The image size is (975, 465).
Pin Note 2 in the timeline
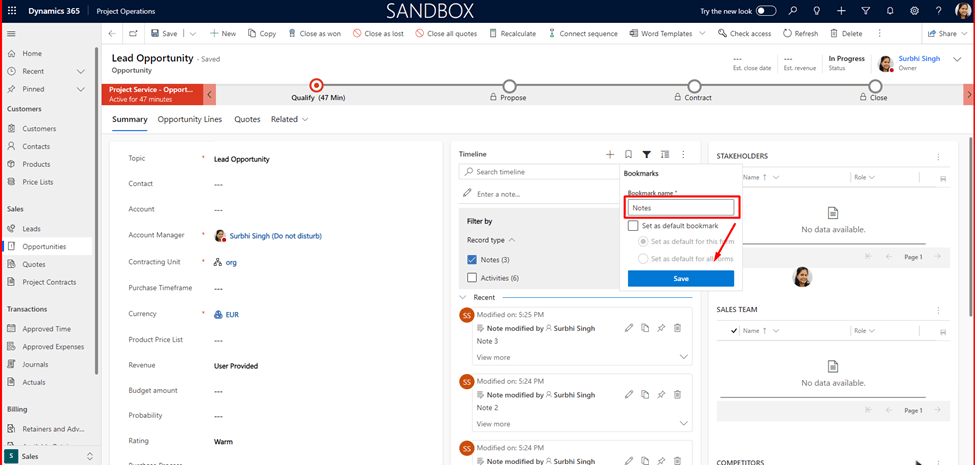tap(661, 395)
